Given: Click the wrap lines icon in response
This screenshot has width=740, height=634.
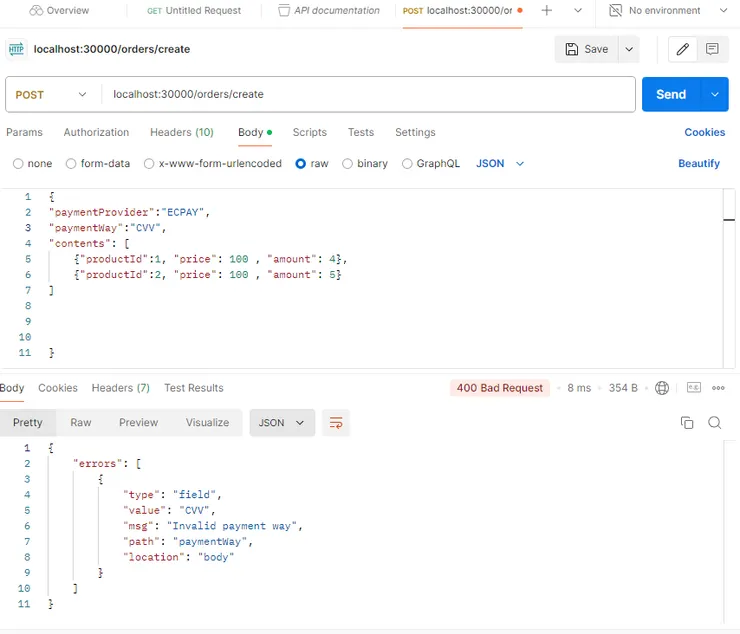Looking at the screenshot, I should click(x=336, y=423).
